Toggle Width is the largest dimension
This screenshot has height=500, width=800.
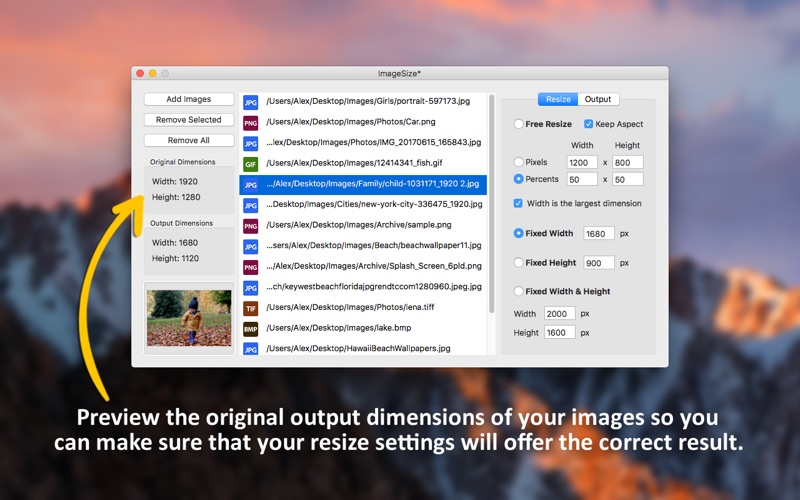point(518,204)
